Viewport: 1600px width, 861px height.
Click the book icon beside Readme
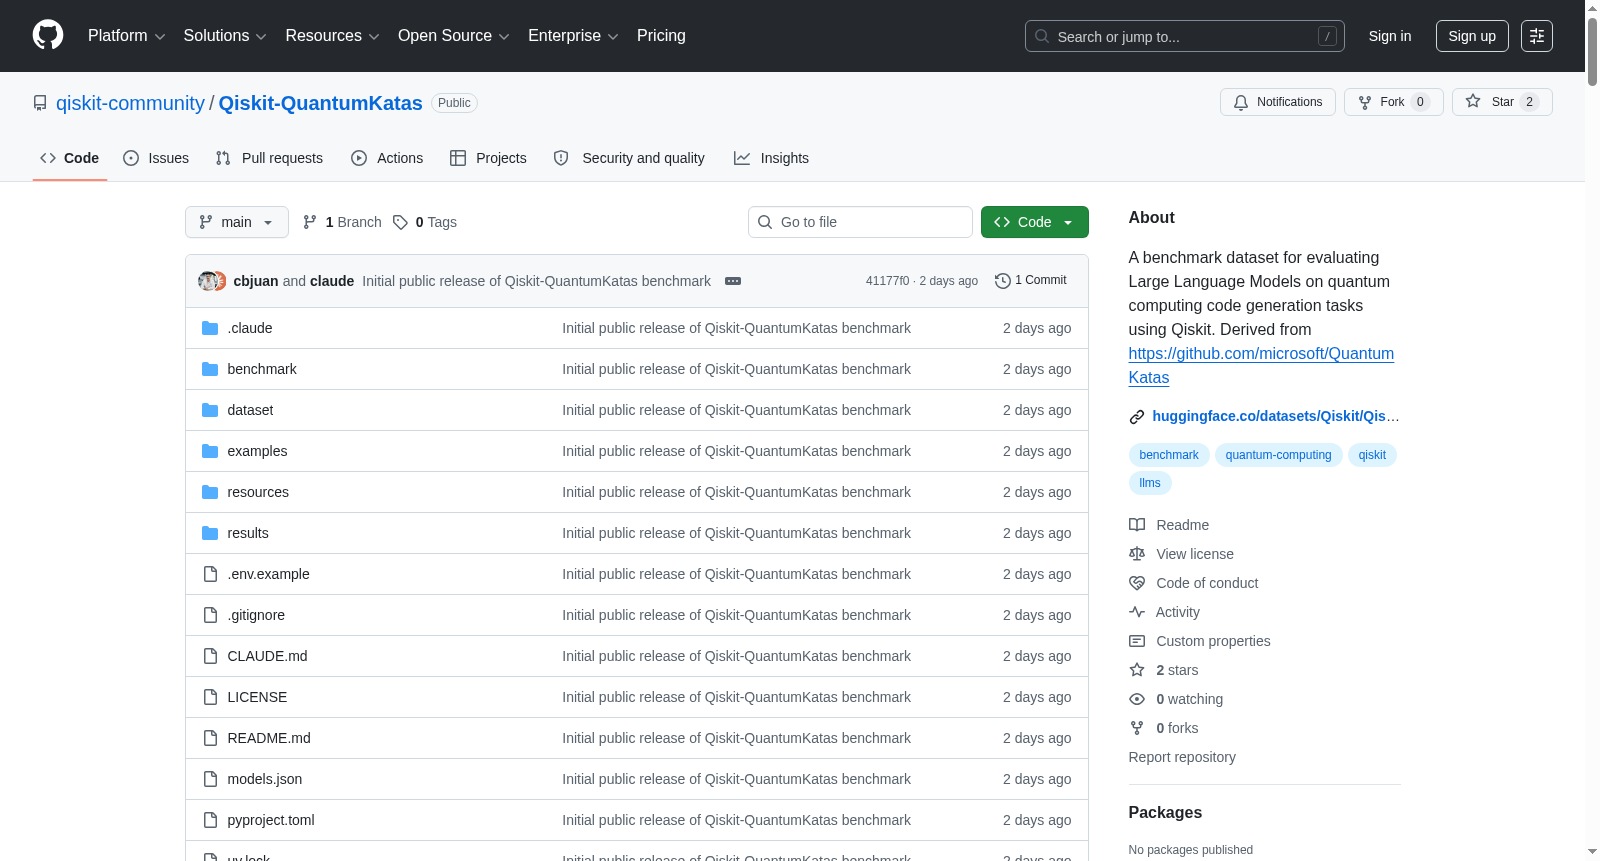tap(1137, 525)
